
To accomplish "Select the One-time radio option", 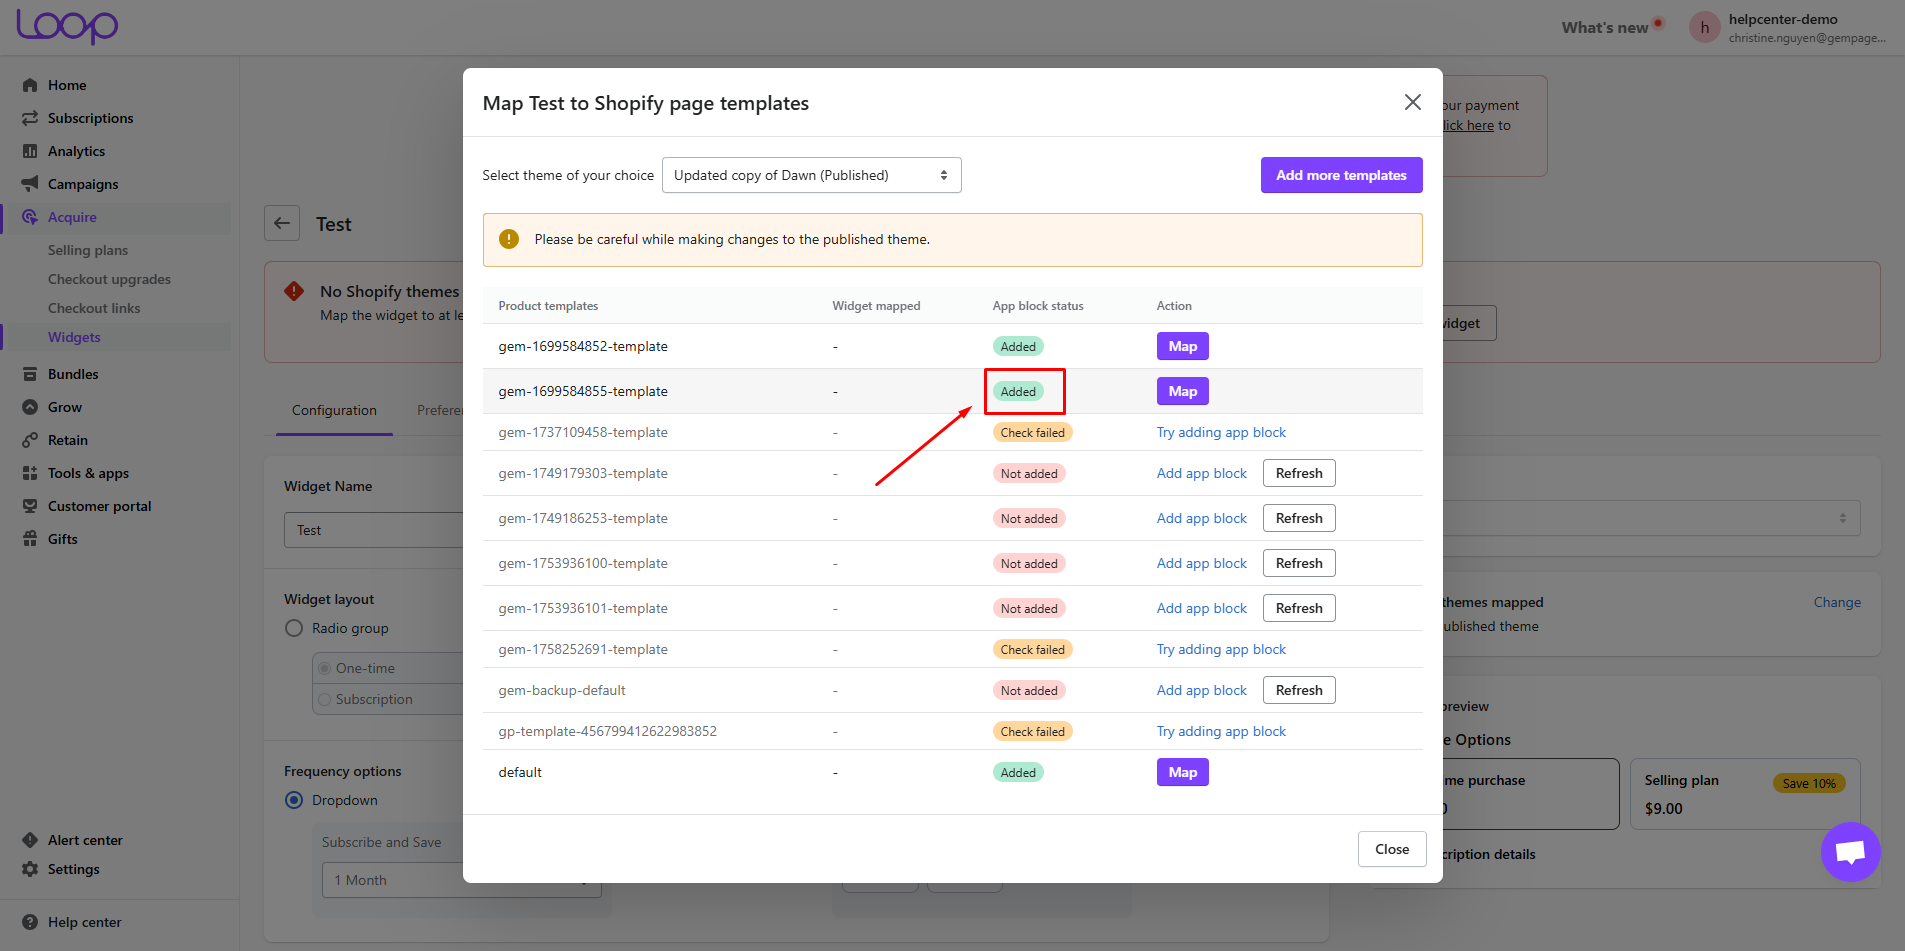I will click(325, 668).
